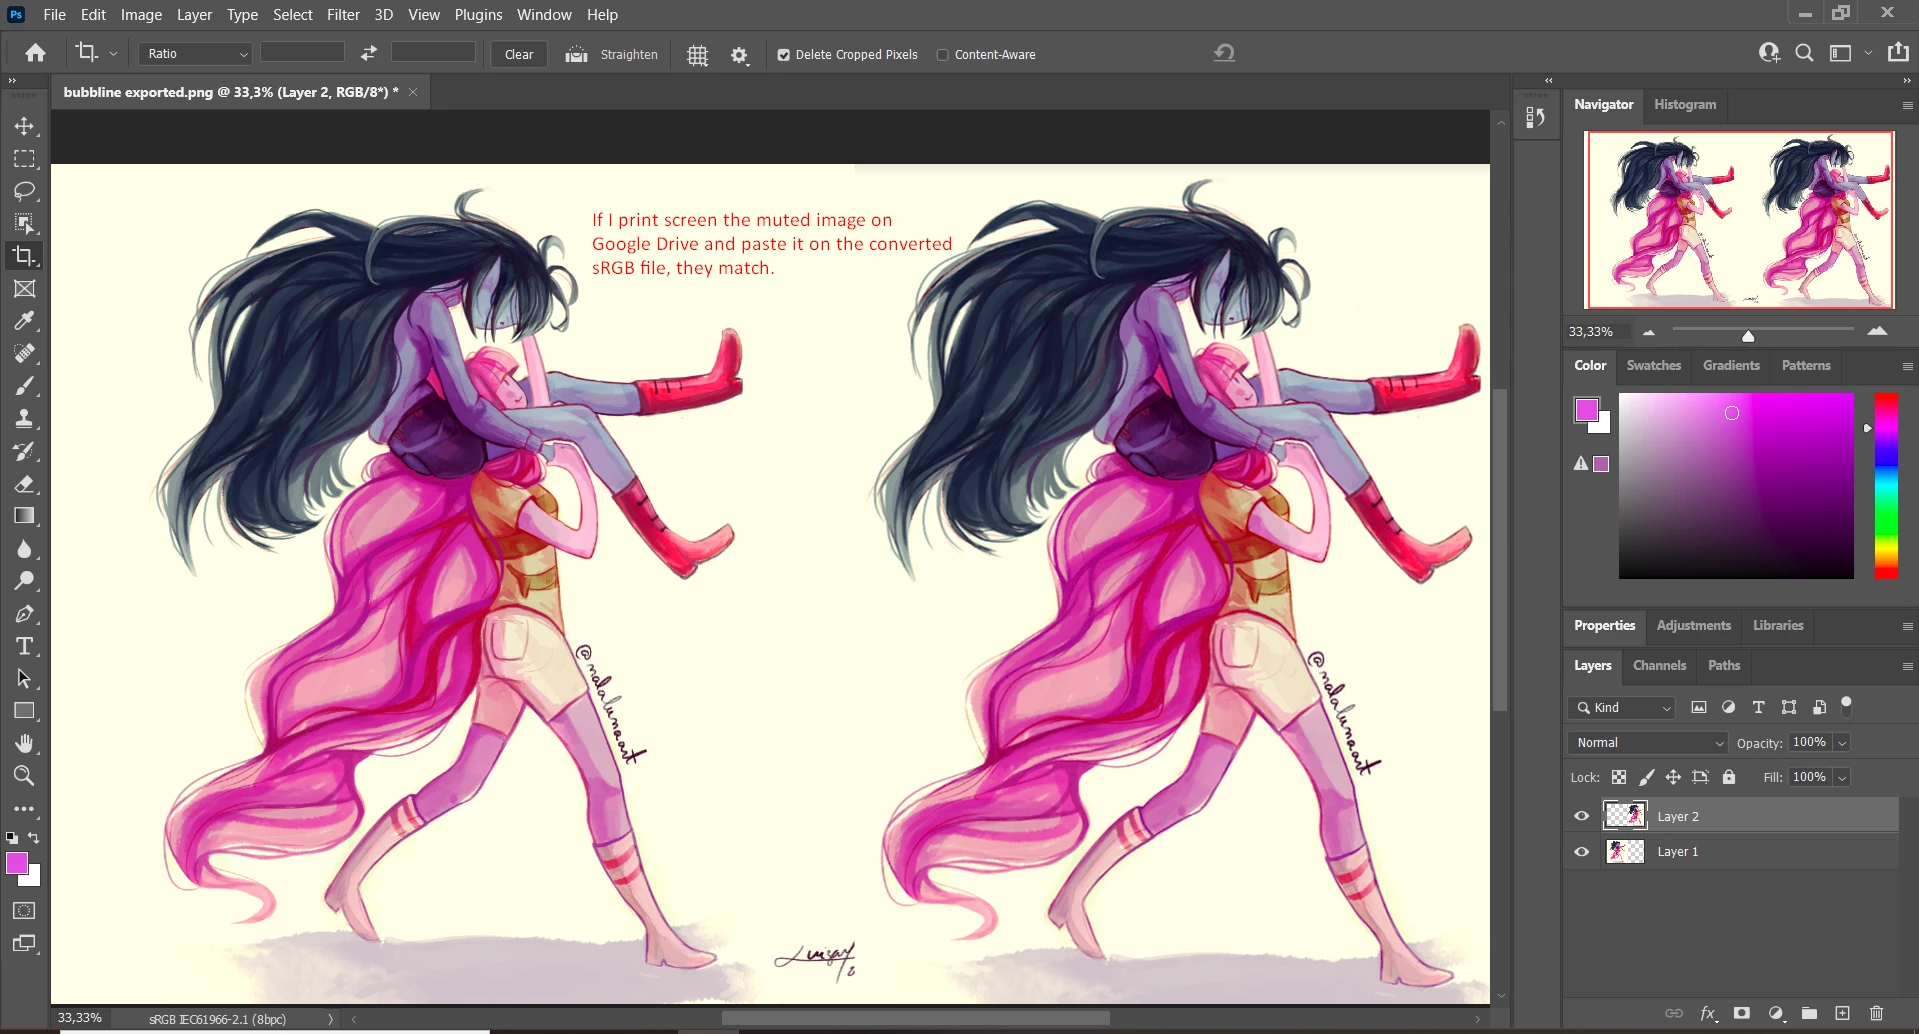Open the Crop tool preset picker arrow
Viewport: 1919px width, 1034px height.
(113, 54)
